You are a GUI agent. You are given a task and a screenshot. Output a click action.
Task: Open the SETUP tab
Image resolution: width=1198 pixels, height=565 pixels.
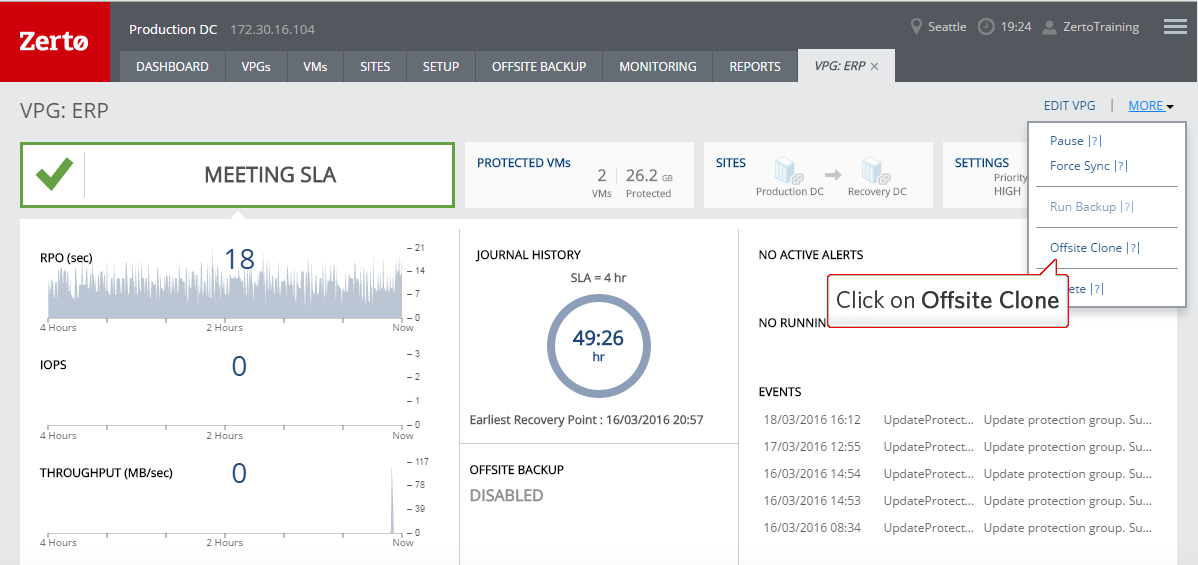pos(441,67)
